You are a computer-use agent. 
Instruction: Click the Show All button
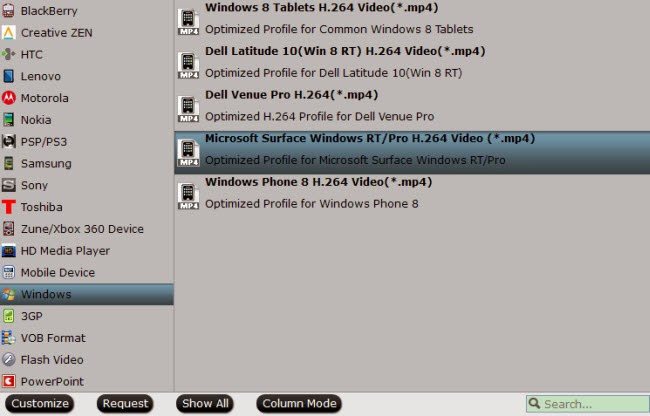[x=205, y=404]
